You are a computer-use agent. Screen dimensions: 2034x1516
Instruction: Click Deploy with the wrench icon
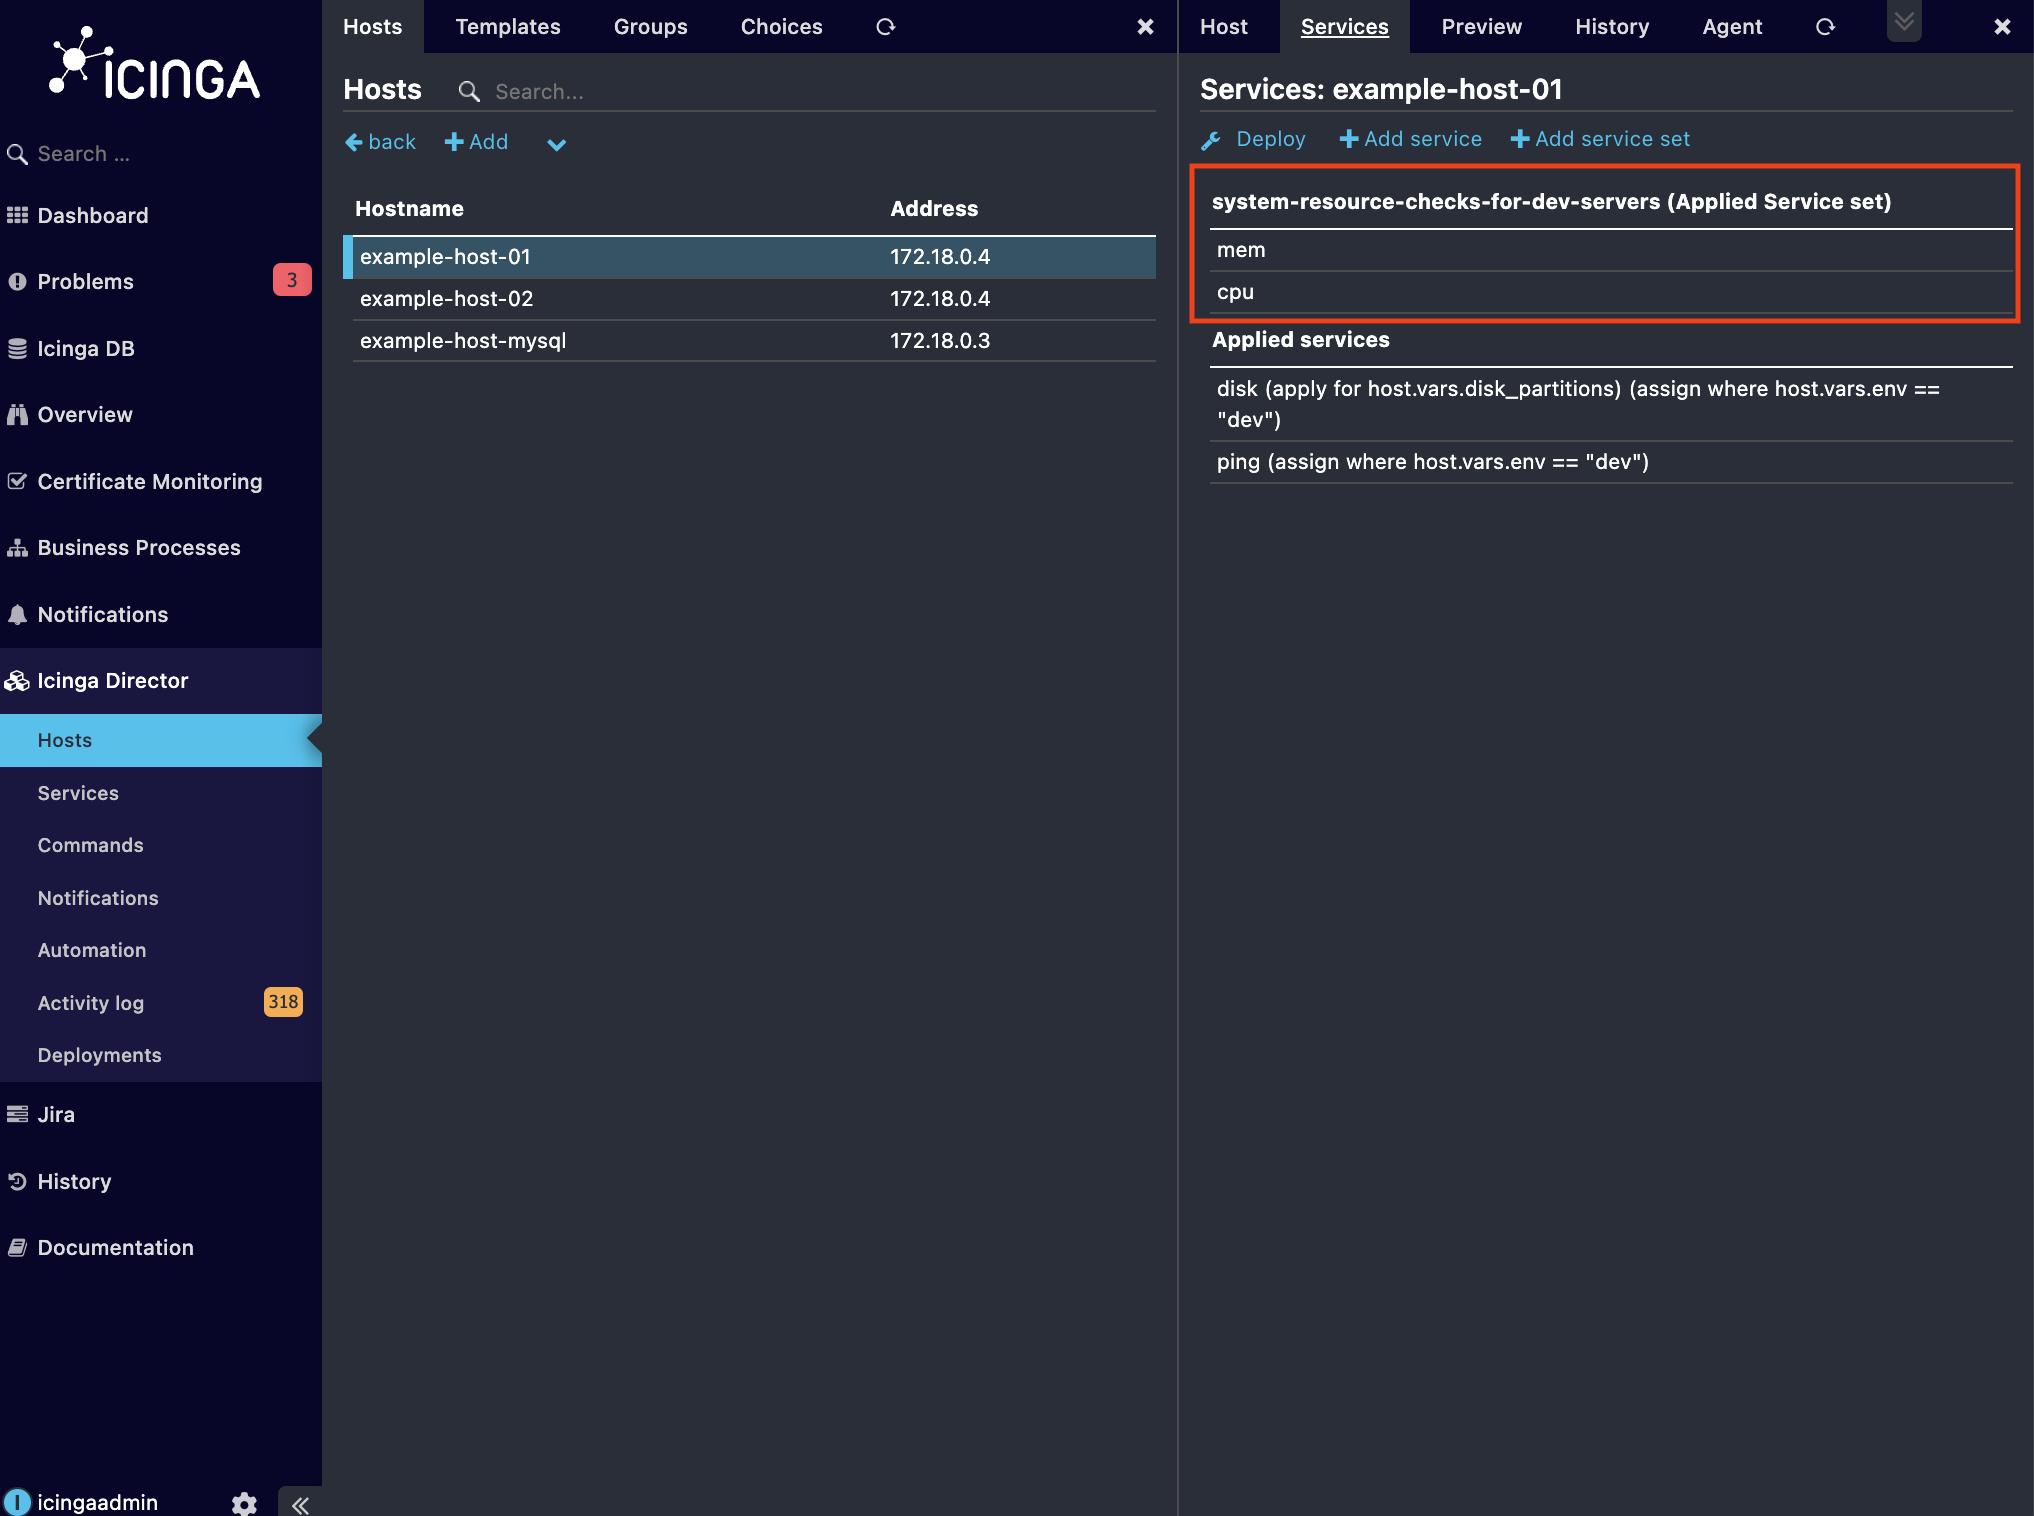(x=1254, y=139)
